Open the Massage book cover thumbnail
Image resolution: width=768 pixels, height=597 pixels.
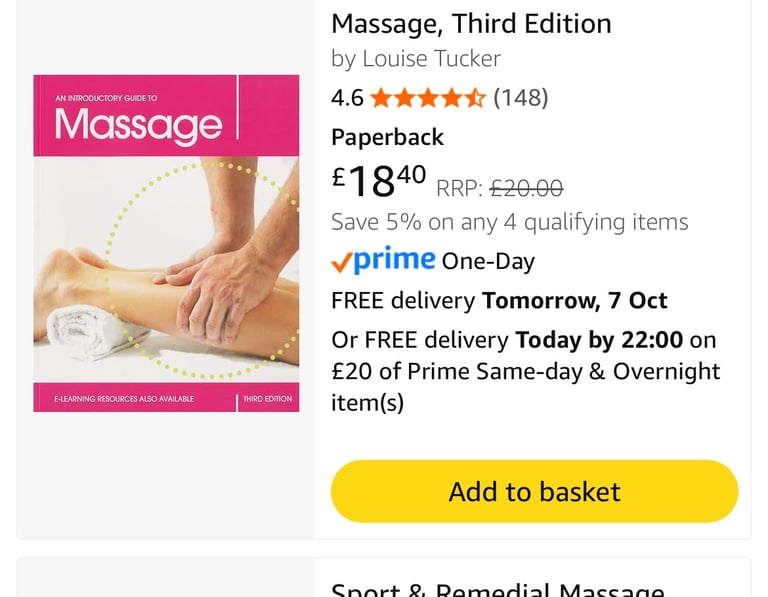(166, 243)
